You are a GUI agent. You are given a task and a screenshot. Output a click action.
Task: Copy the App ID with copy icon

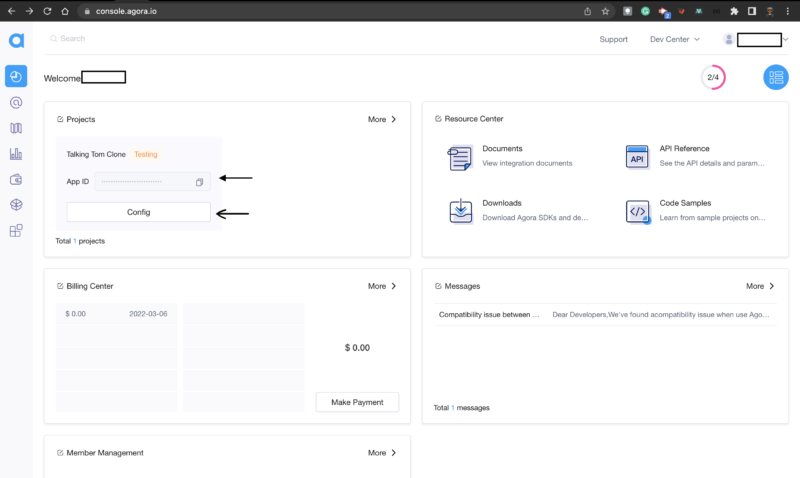[199, 182]
